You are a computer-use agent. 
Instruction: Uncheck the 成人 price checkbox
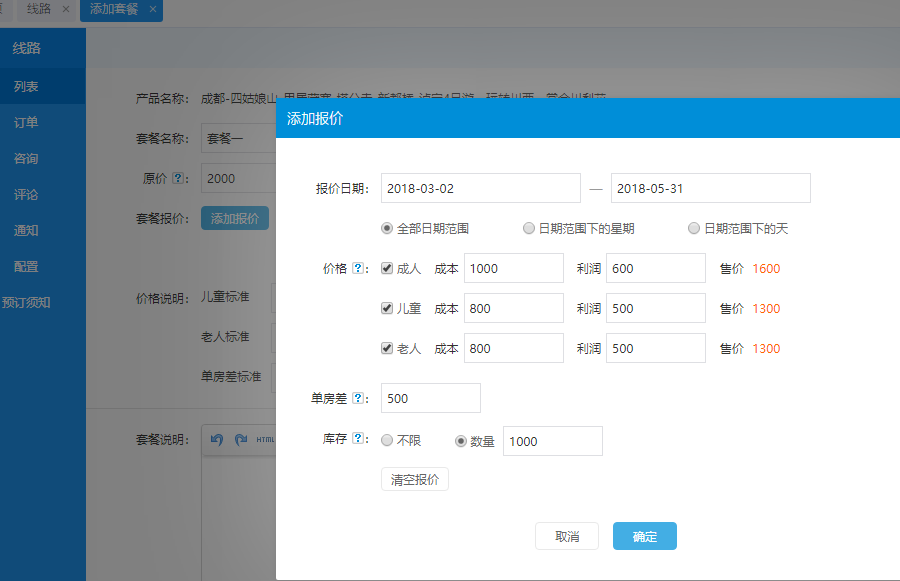387,269
